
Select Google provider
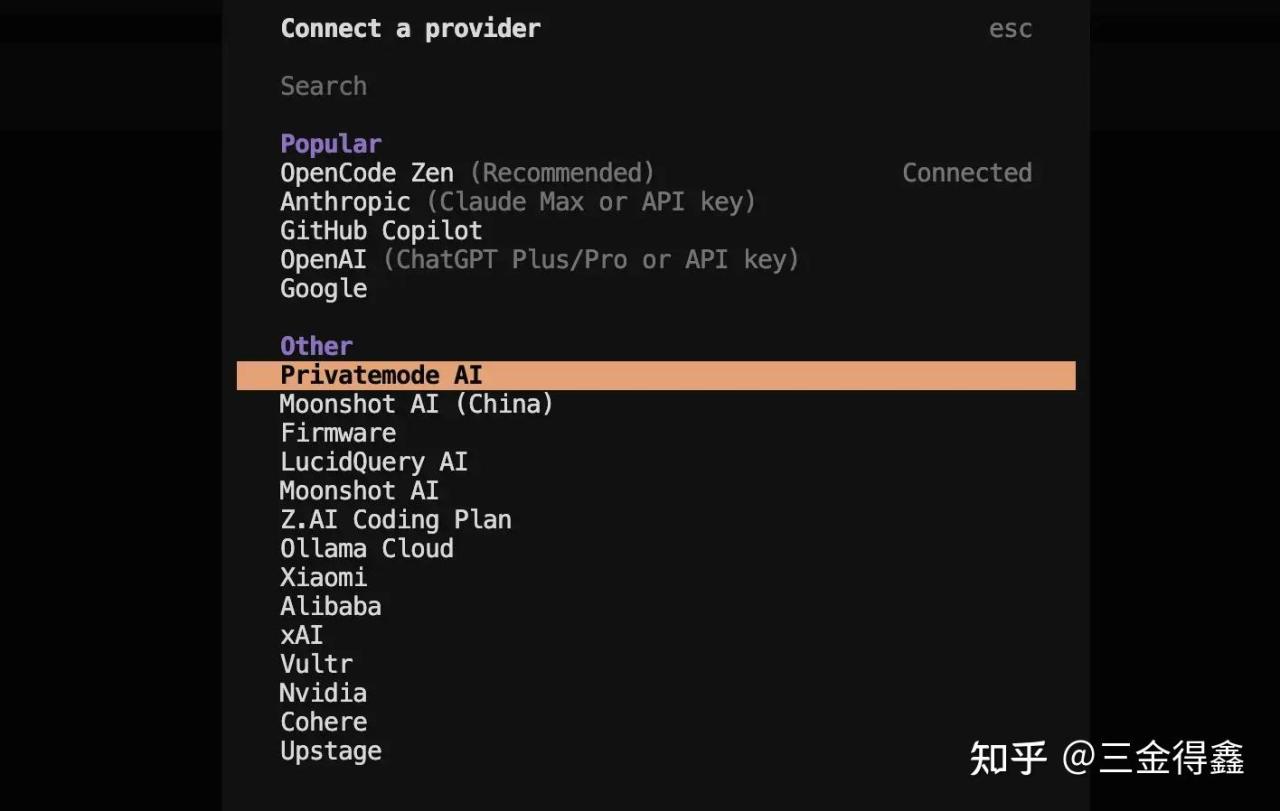323,289
